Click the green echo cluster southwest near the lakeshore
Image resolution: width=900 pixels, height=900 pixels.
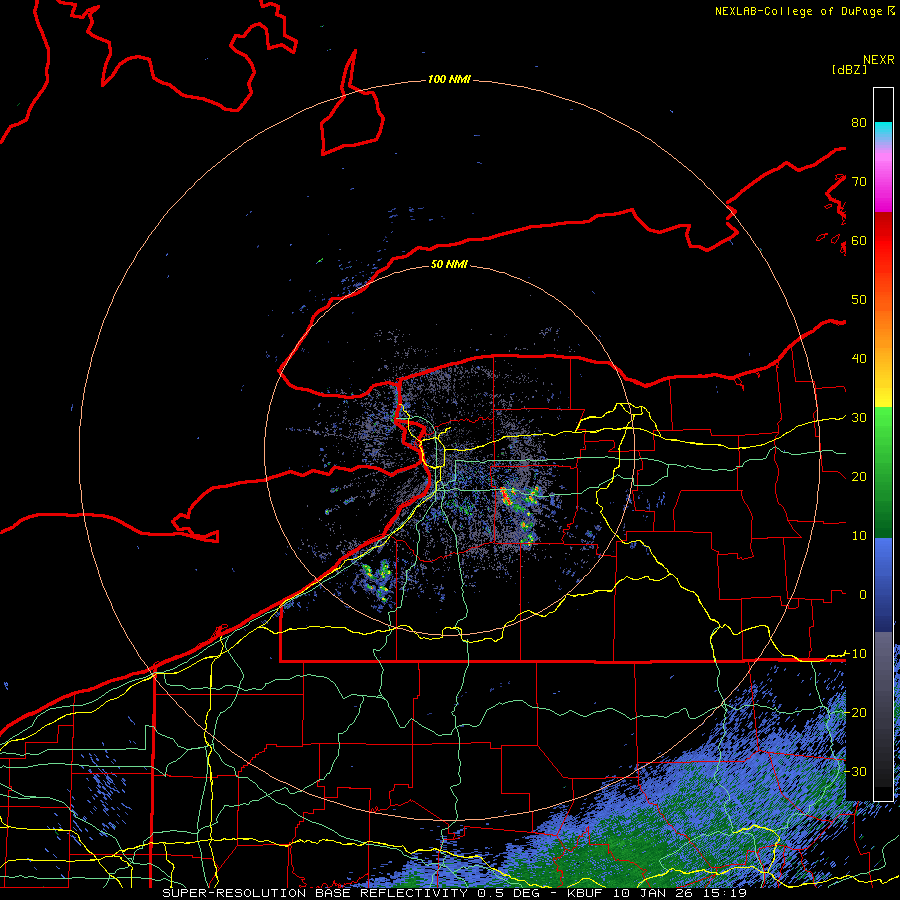[x=378, y=581]
